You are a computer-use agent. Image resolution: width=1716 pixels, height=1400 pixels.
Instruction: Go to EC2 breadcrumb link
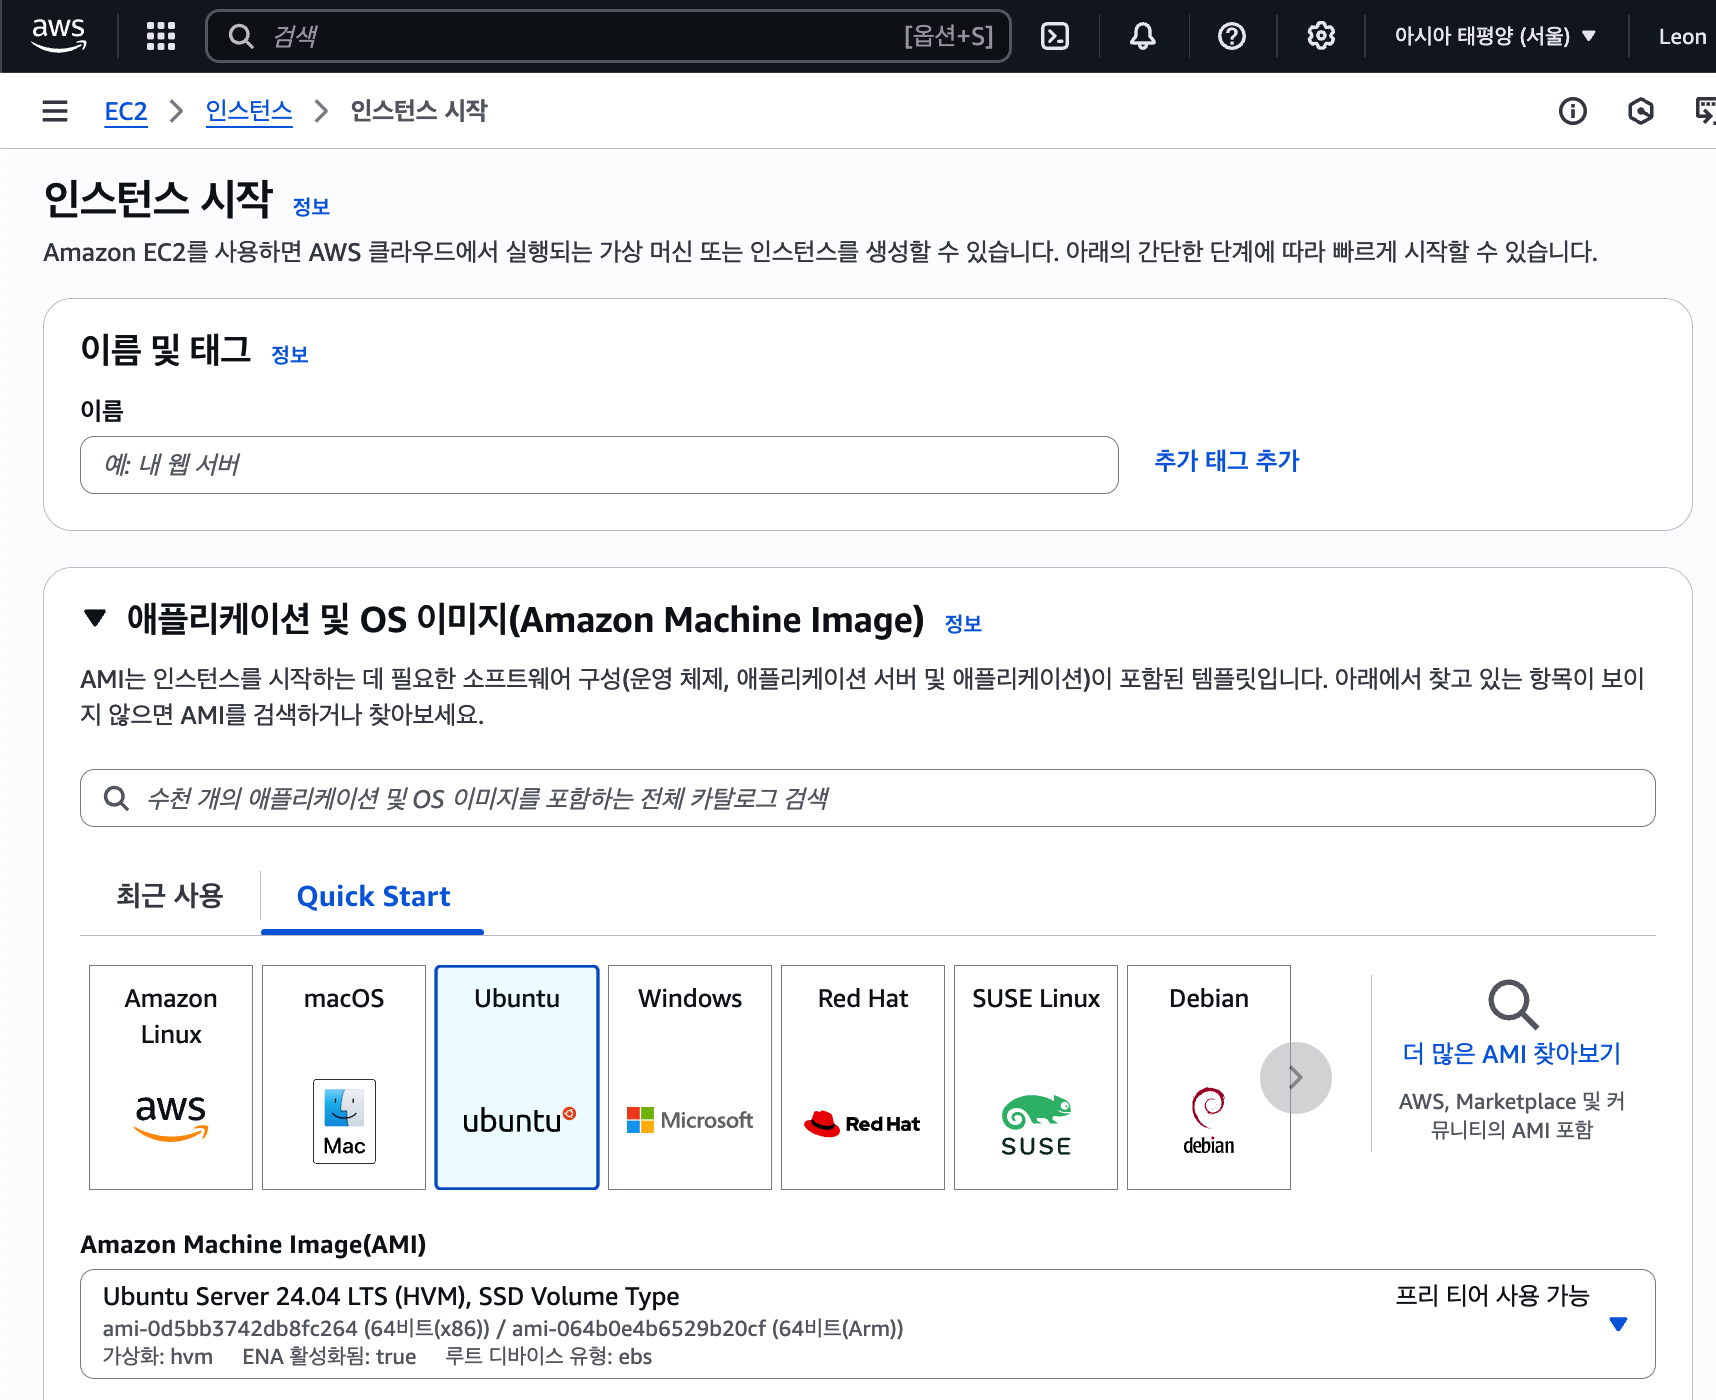(x=126, y=110)
